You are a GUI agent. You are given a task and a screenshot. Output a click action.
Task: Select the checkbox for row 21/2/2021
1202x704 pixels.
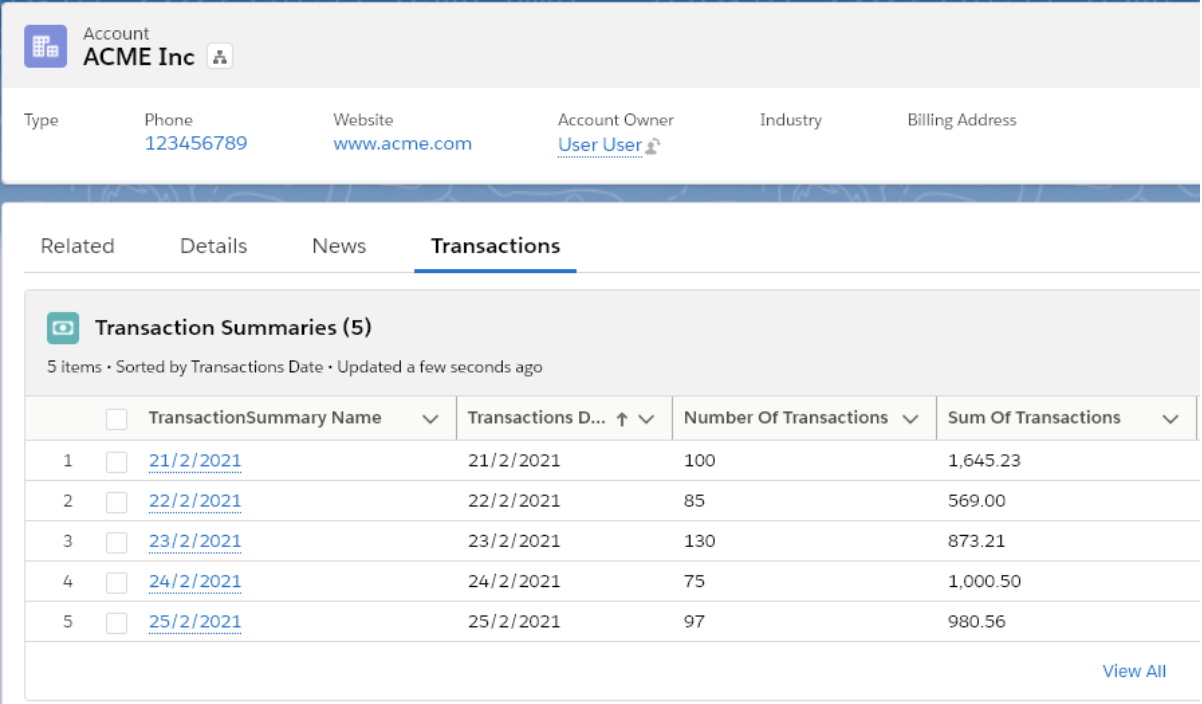(x=117, y=461)
